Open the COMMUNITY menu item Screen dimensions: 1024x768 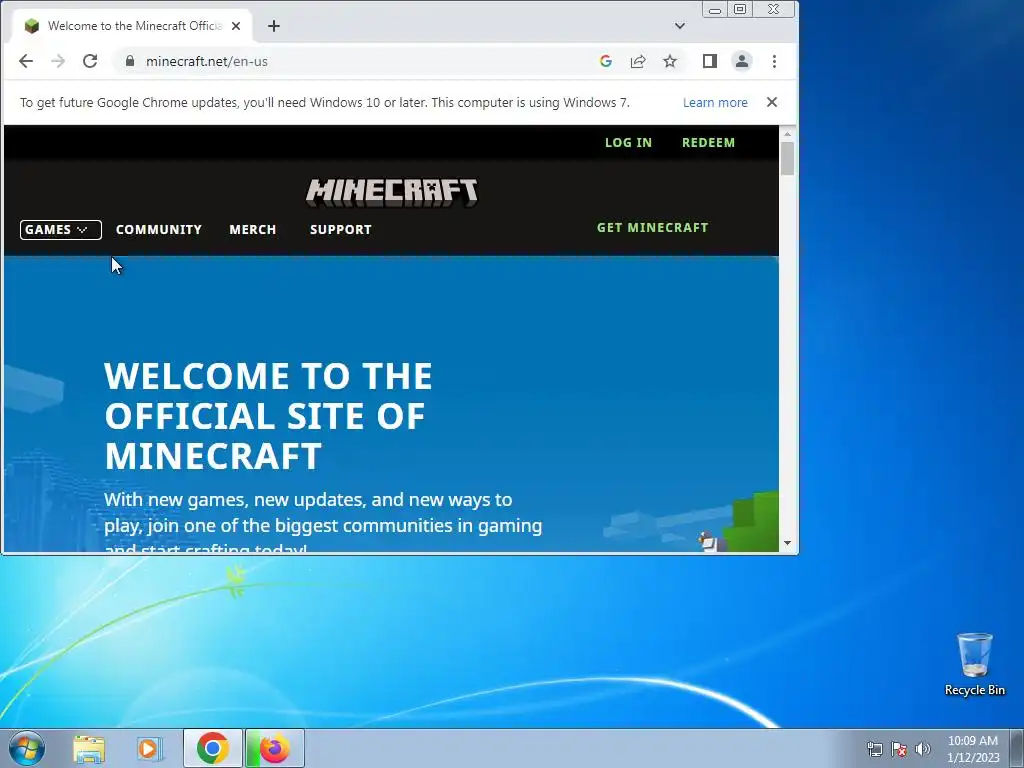[x=159, y=230]
